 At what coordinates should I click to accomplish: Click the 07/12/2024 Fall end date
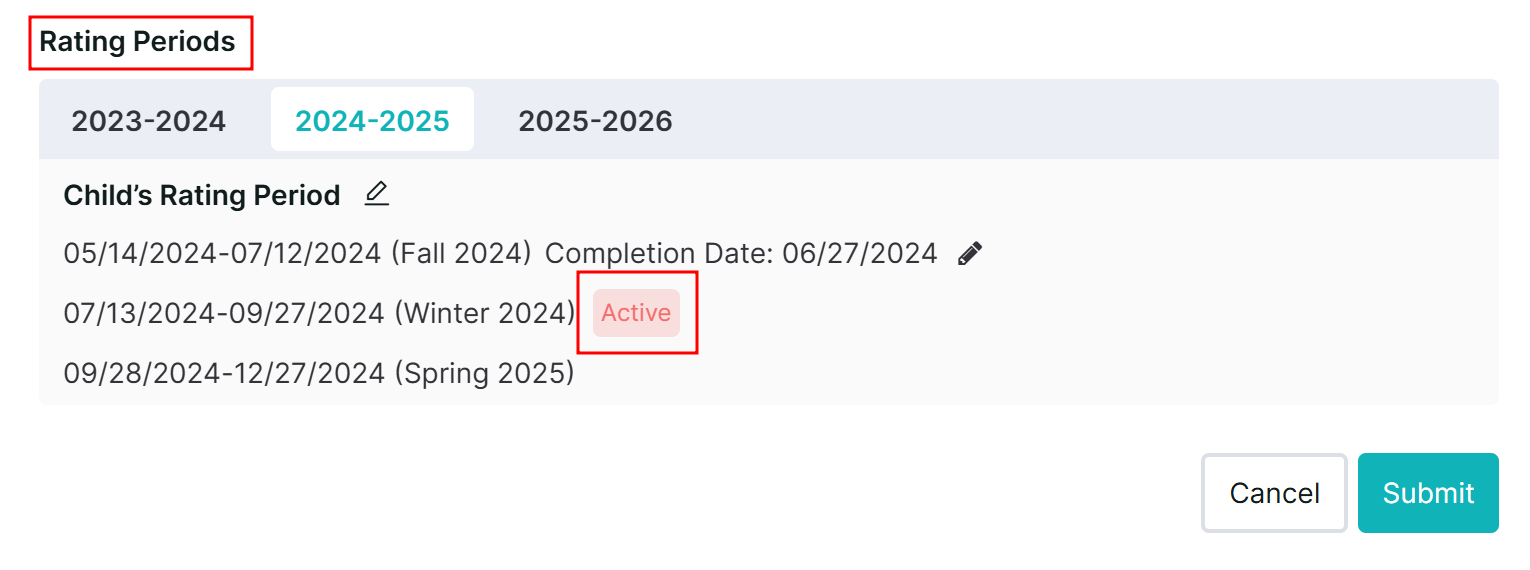tap(306, 254)
